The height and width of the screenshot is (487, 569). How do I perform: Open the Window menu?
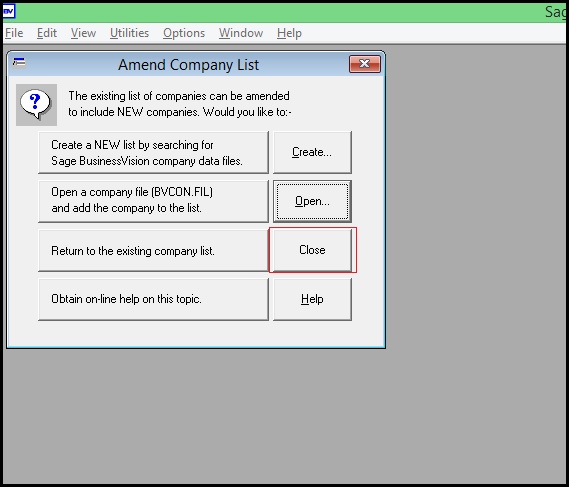[241, 33]
